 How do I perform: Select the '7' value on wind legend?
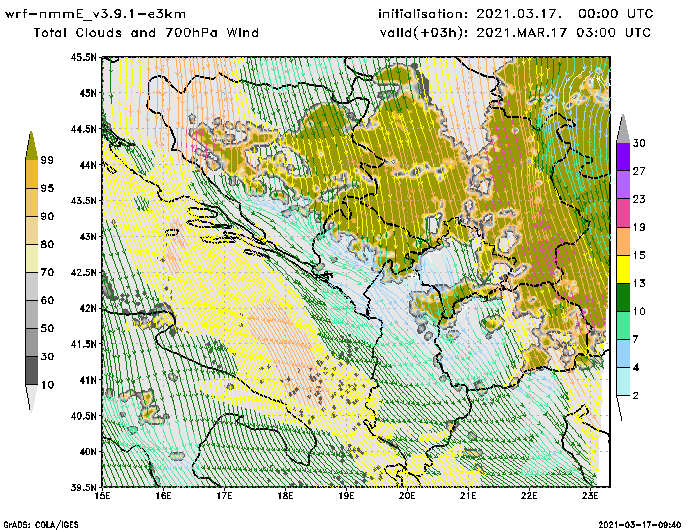point(636,339)
